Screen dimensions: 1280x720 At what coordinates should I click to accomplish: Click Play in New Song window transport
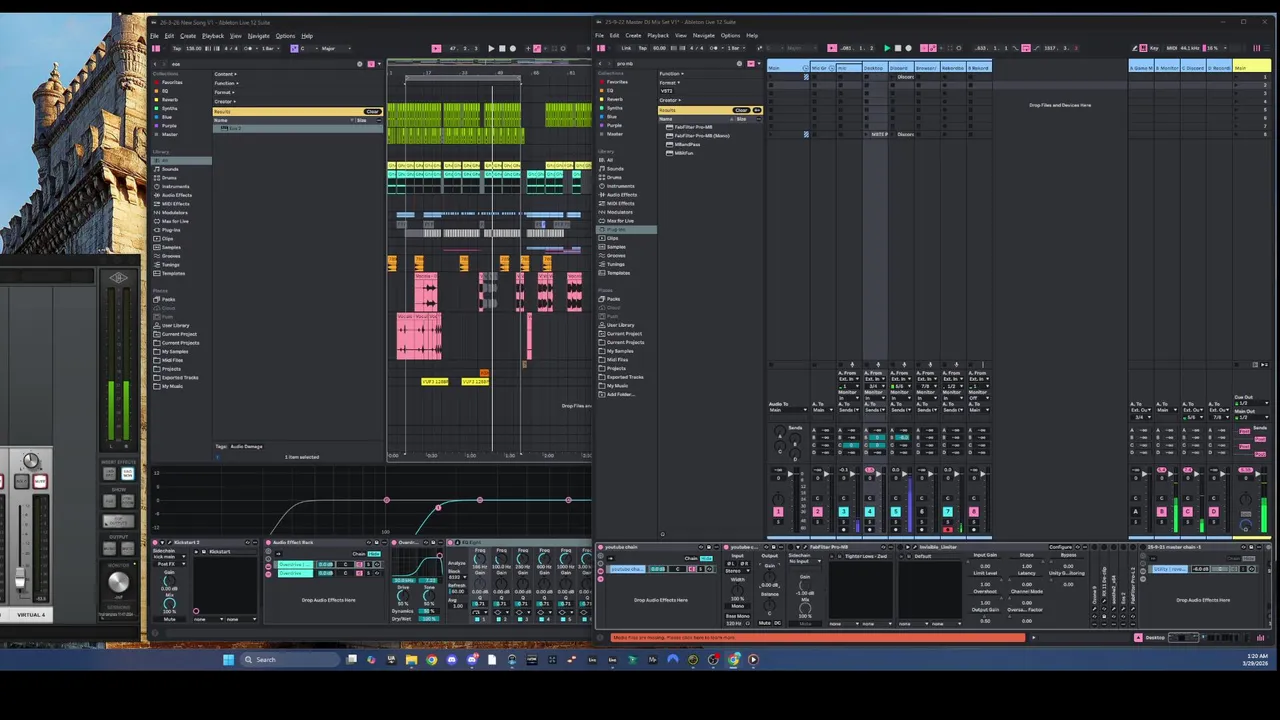(x=491, y=48)
